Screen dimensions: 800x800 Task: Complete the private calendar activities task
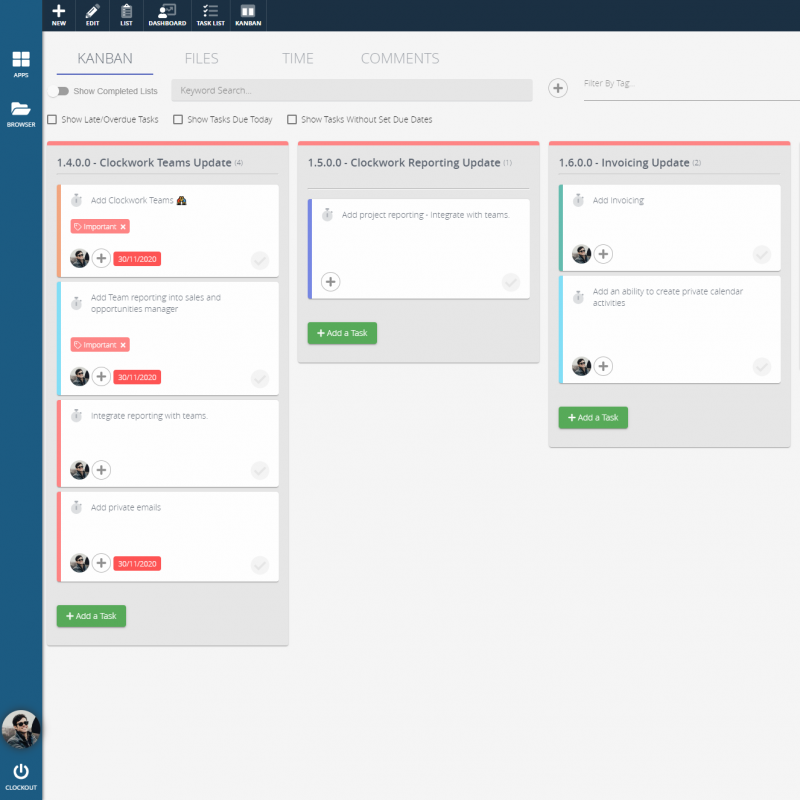click(x=762, y=366)
